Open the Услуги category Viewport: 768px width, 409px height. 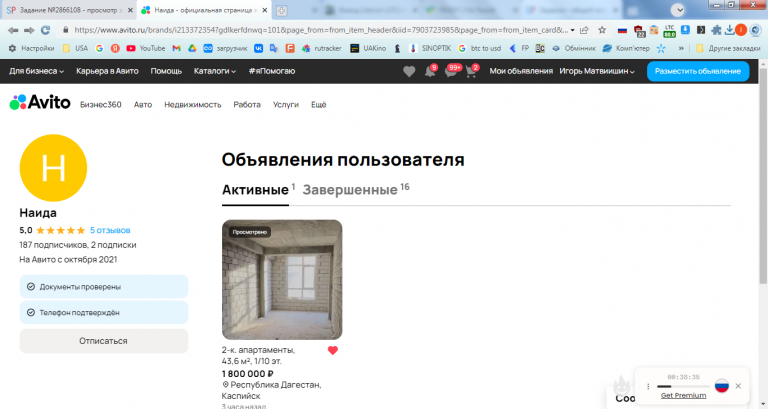[x=286, y=104]
